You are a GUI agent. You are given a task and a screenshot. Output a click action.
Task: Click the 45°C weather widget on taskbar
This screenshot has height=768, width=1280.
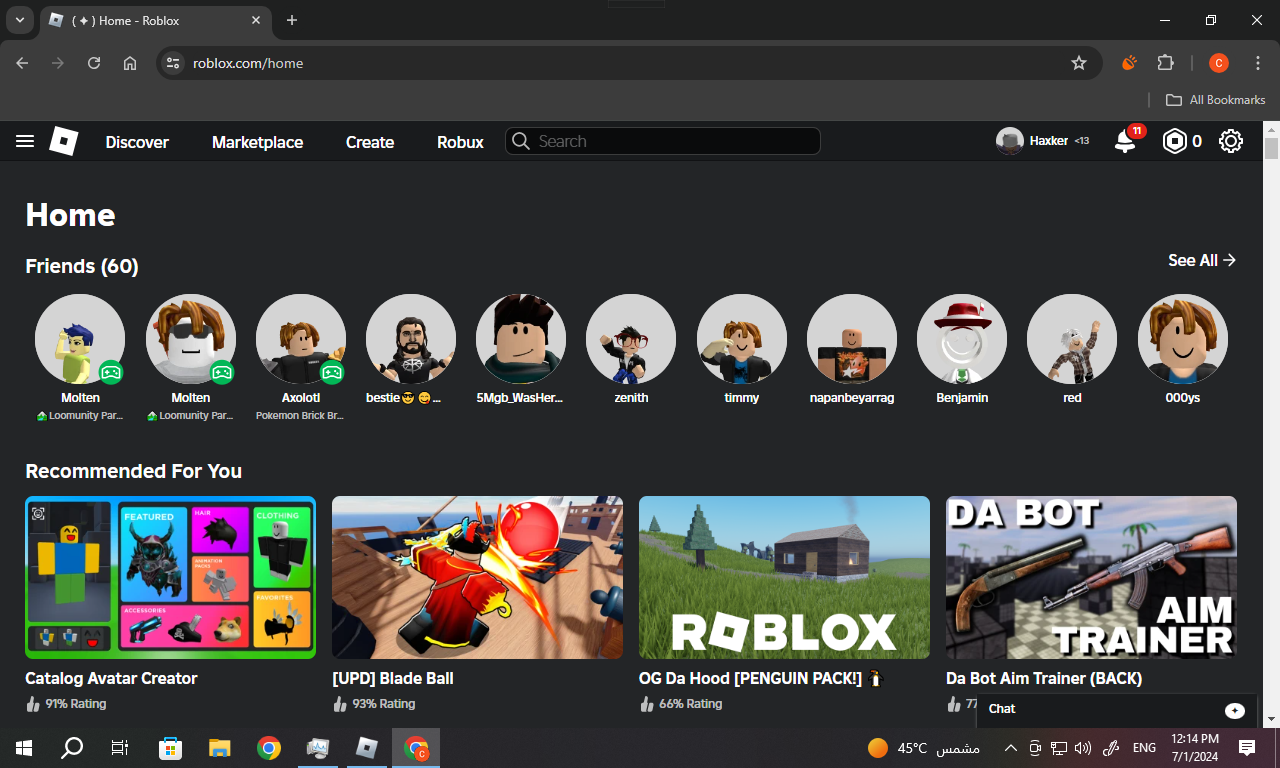923,748
